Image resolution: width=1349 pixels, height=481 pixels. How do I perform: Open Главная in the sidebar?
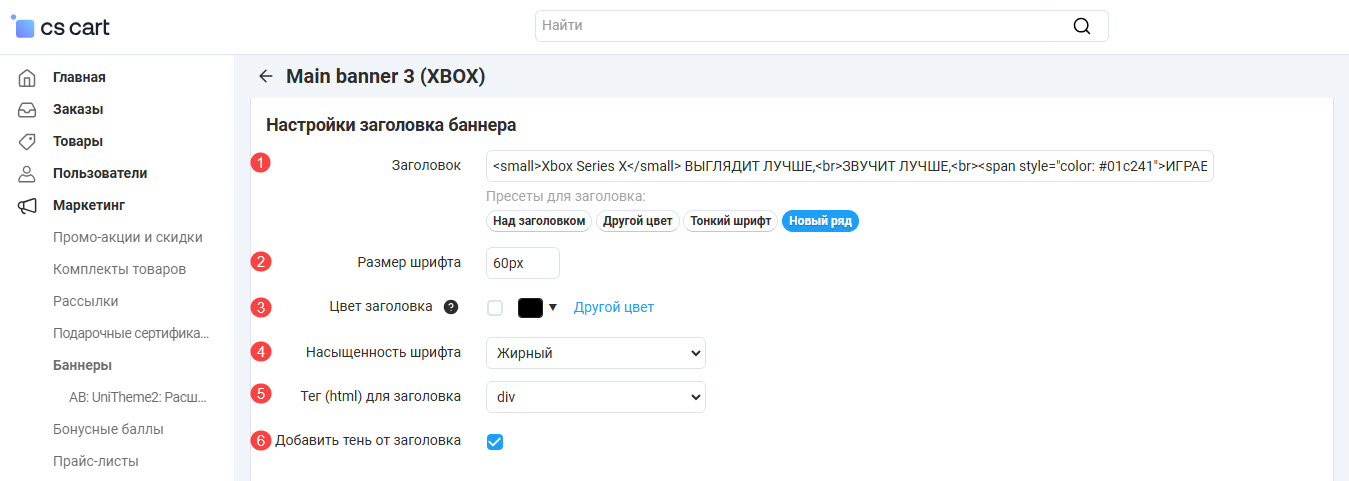(79, 77)
